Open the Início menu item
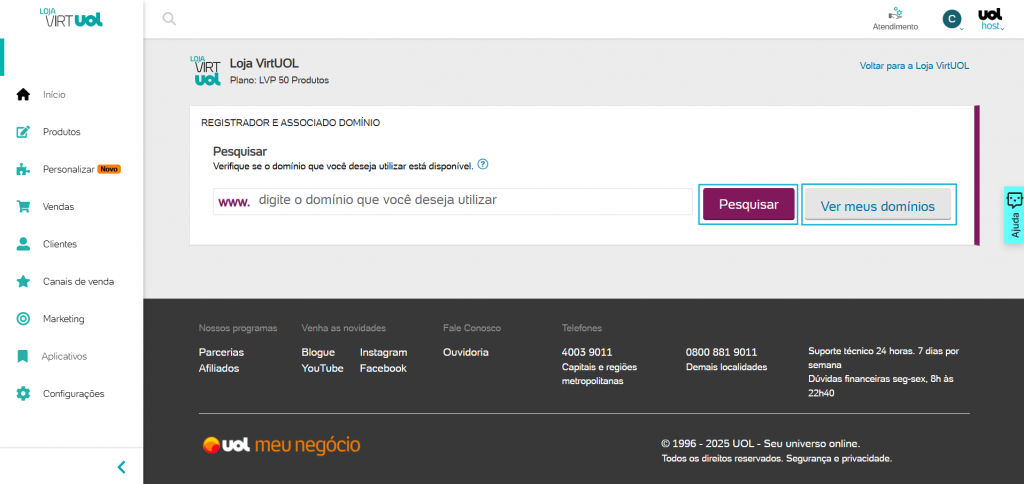Image resolution: width=1024 pixels, height=484 pixels. click(x=54, y=95)
